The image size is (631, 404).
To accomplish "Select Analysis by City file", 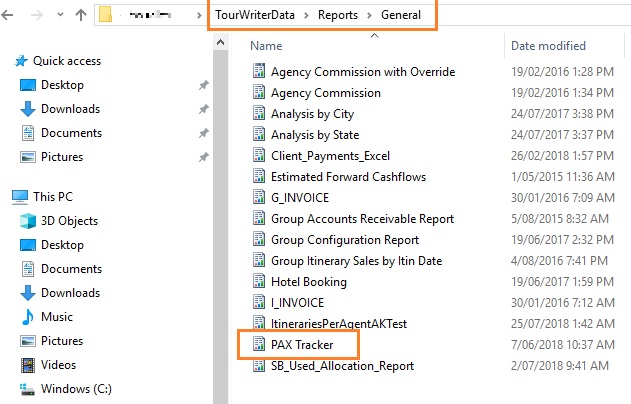I will coord(312,114).
